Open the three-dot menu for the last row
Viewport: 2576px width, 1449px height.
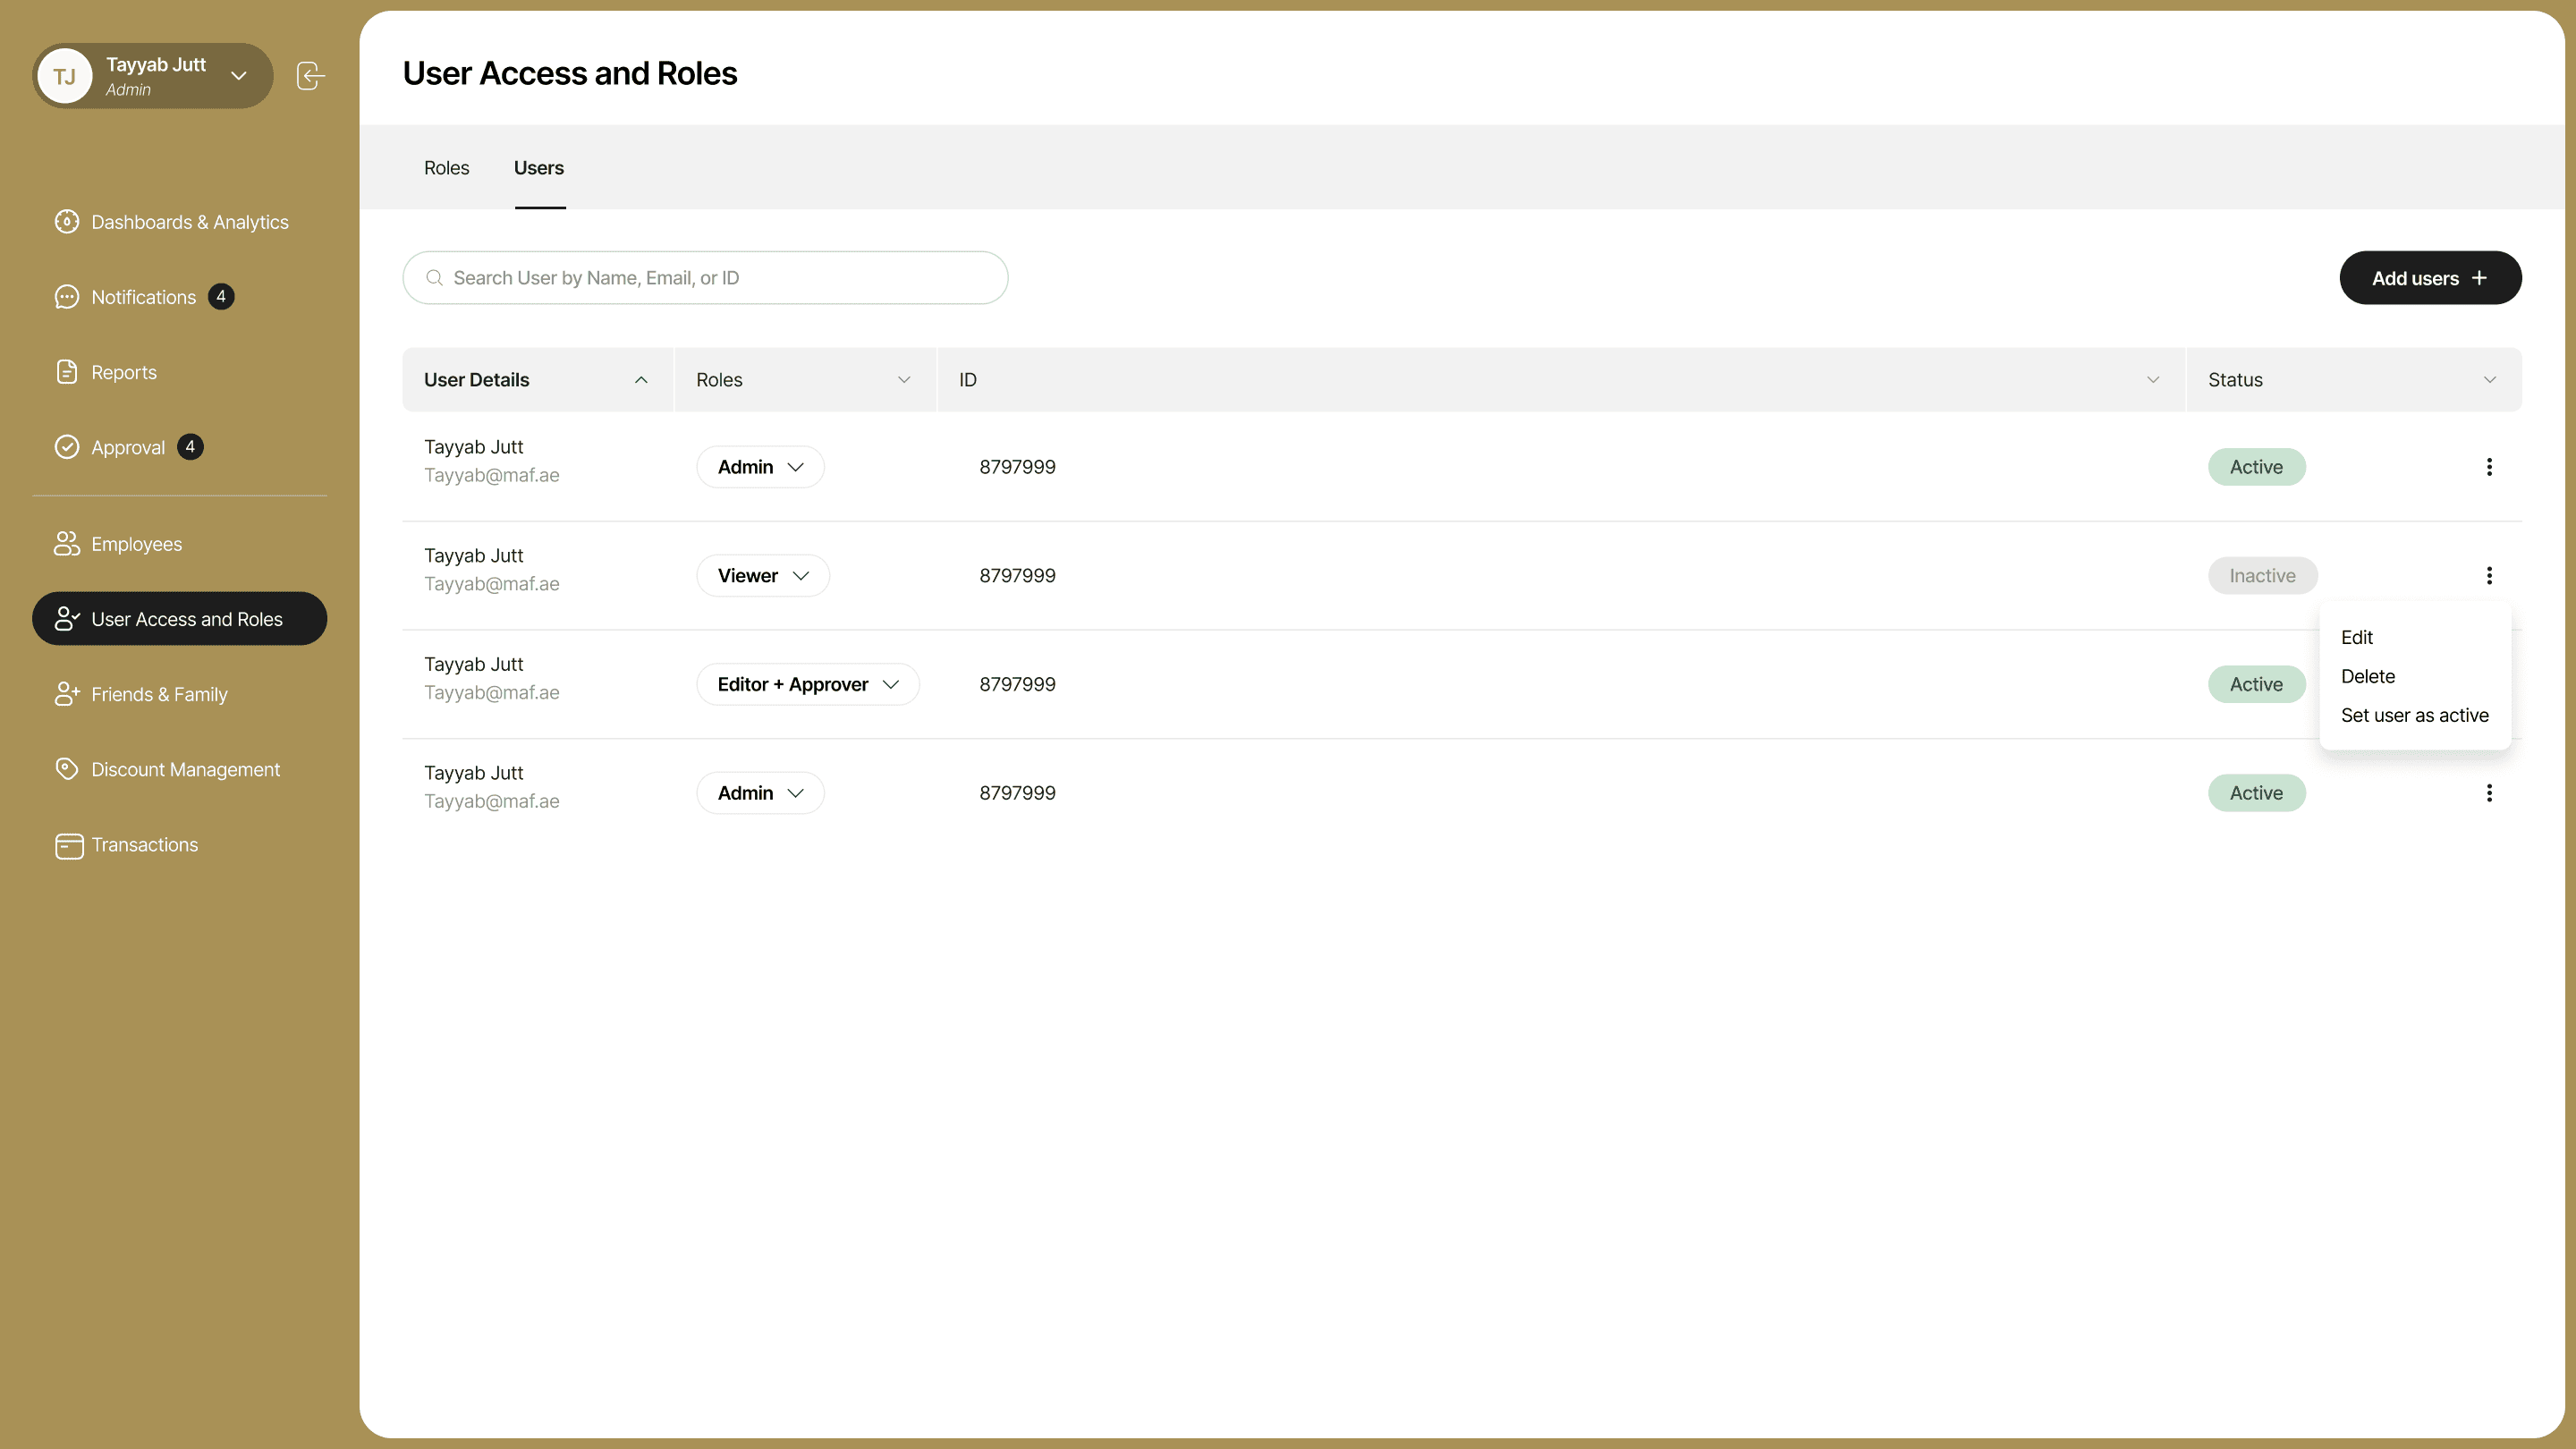(x=2489, y=793)
